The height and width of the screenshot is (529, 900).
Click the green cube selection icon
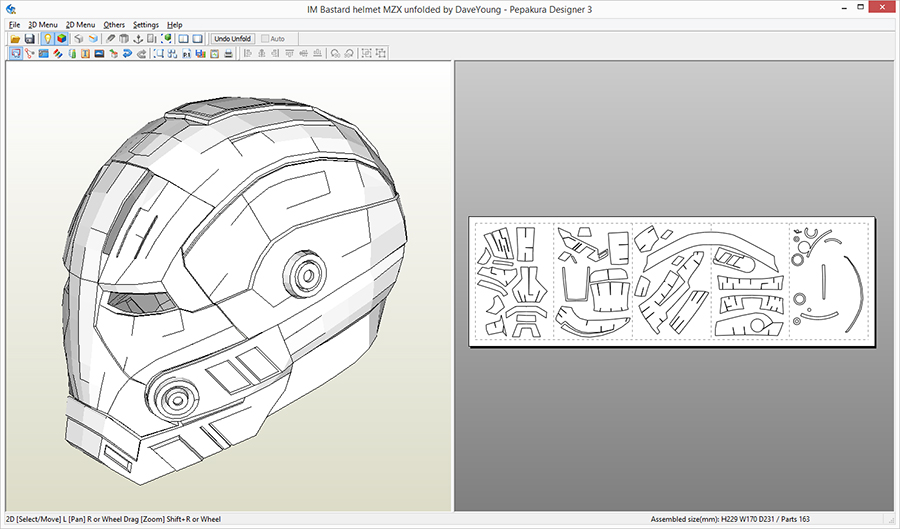click(x=166, y=39)
